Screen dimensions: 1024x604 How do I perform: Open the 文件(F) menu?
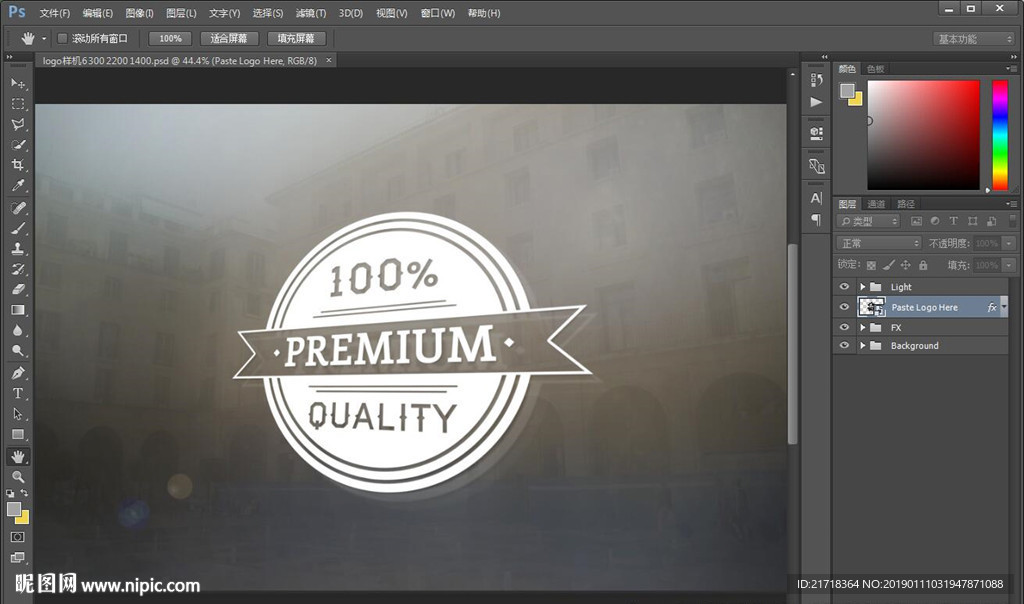pos(55,13)
